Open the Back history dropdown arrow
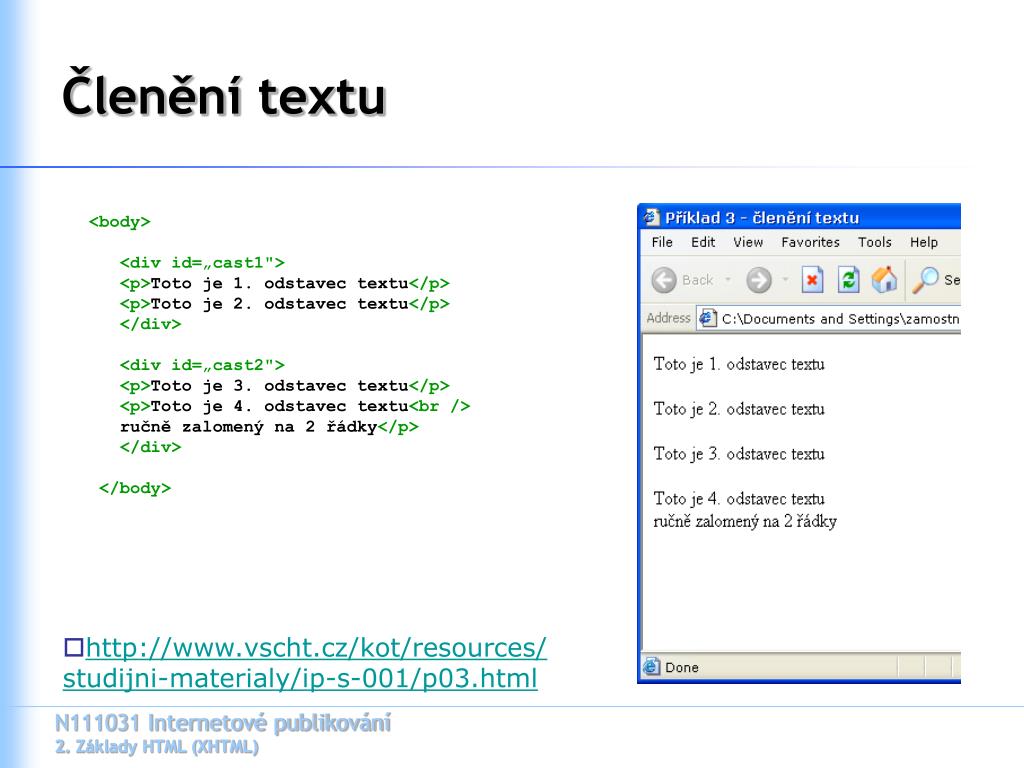The width and height of the screenshot is (1024, 768). 728,280
